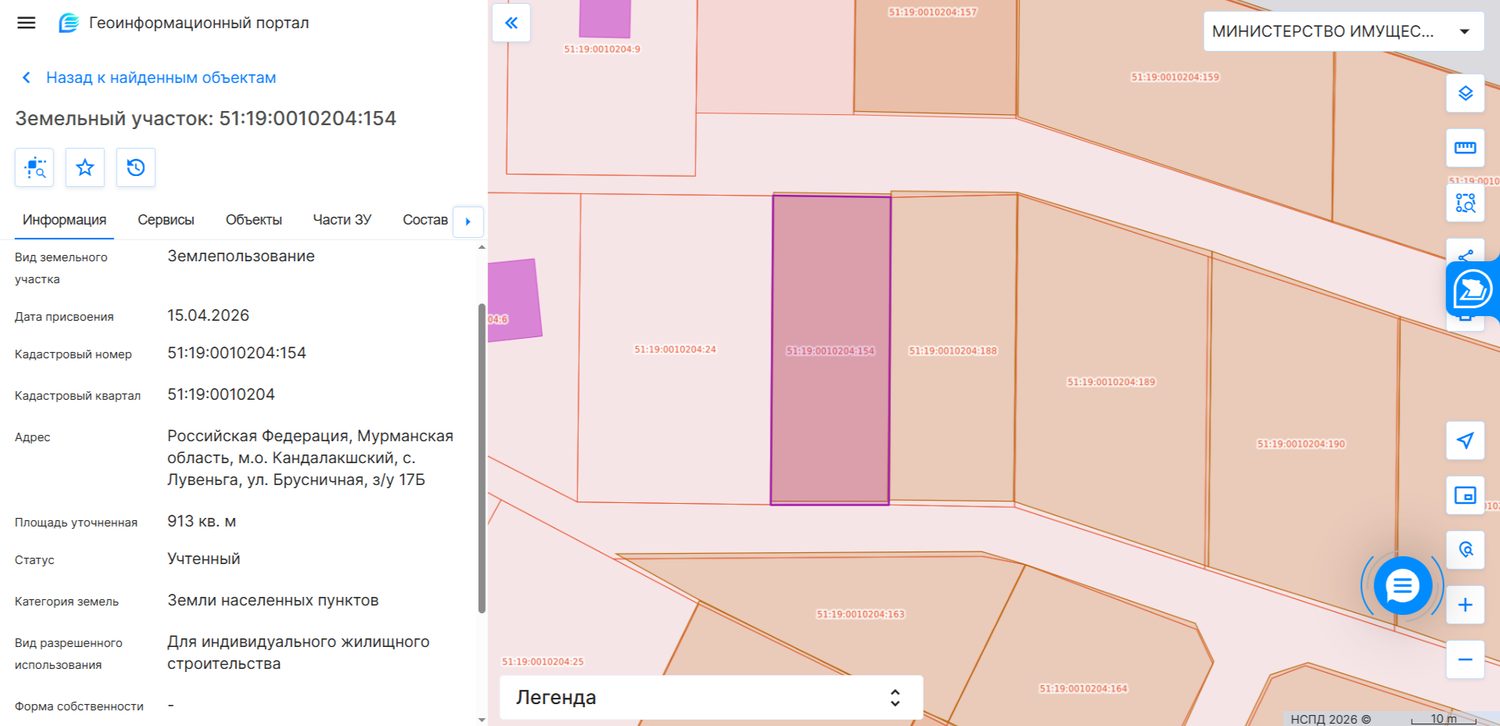The image size is (1500, 726).
Task: Go to my location with arrow icon
Action: pyautogui.click(x=1465, y=440)
